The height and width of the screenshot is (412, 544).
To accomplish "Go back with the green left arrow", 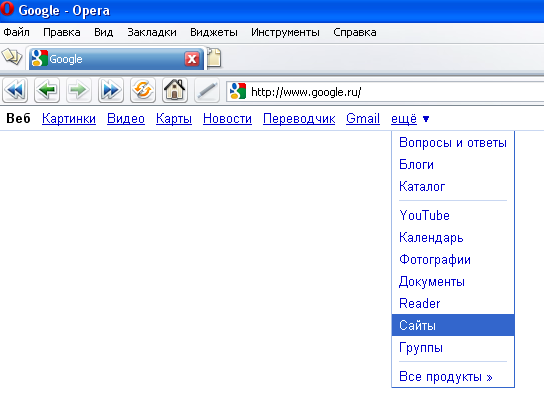I will click(47, 91).
